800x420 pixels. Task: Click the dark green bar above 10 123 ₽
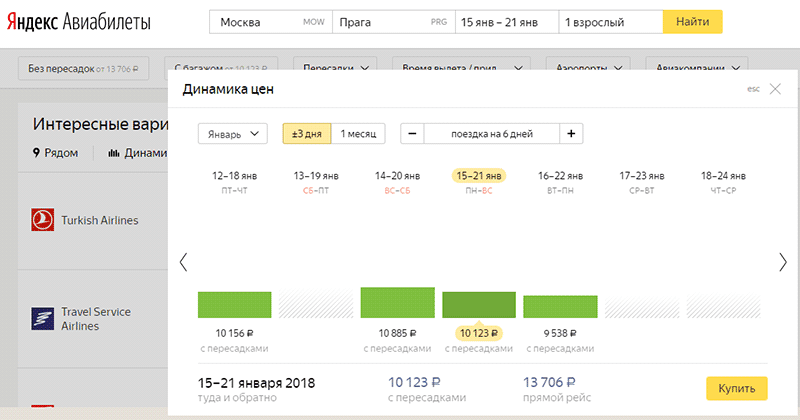click(x=479, y=305)
